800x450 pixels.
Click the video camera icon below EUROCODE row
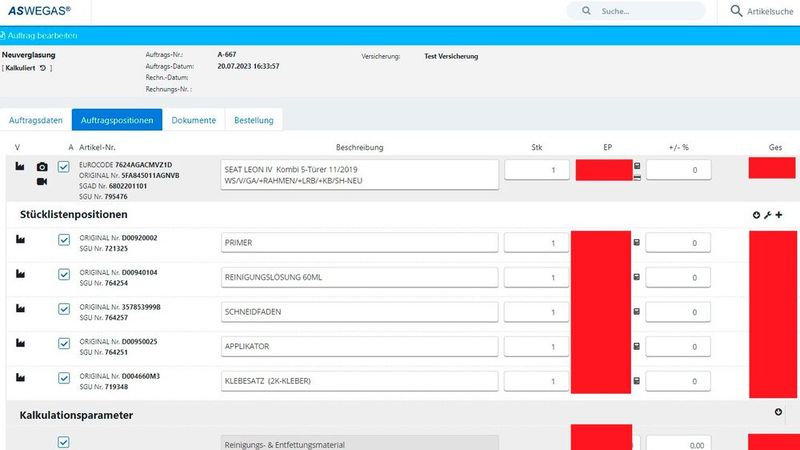point(42,182)
